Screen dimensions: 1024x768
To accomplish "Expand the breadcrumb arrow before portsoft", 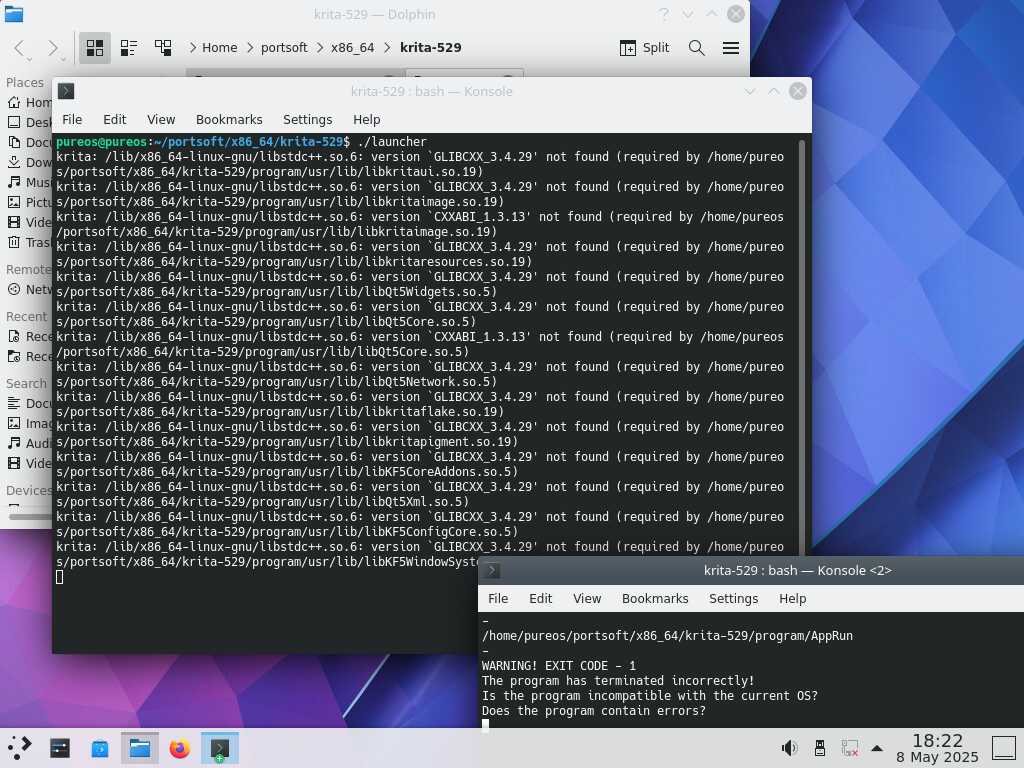I will (x=250, y=48).
